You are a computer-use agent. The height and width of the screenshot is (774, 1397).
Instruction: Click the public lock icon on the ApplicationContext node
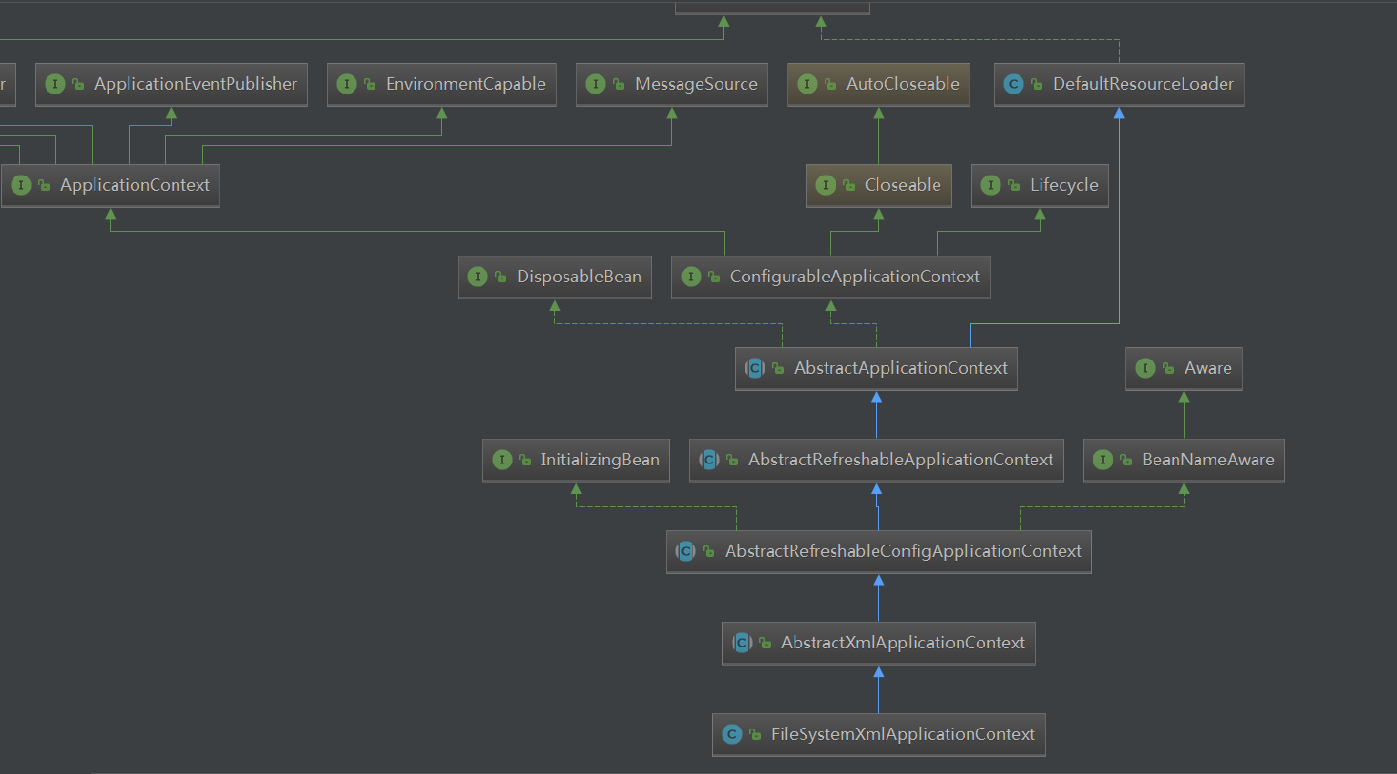point(45,187)
